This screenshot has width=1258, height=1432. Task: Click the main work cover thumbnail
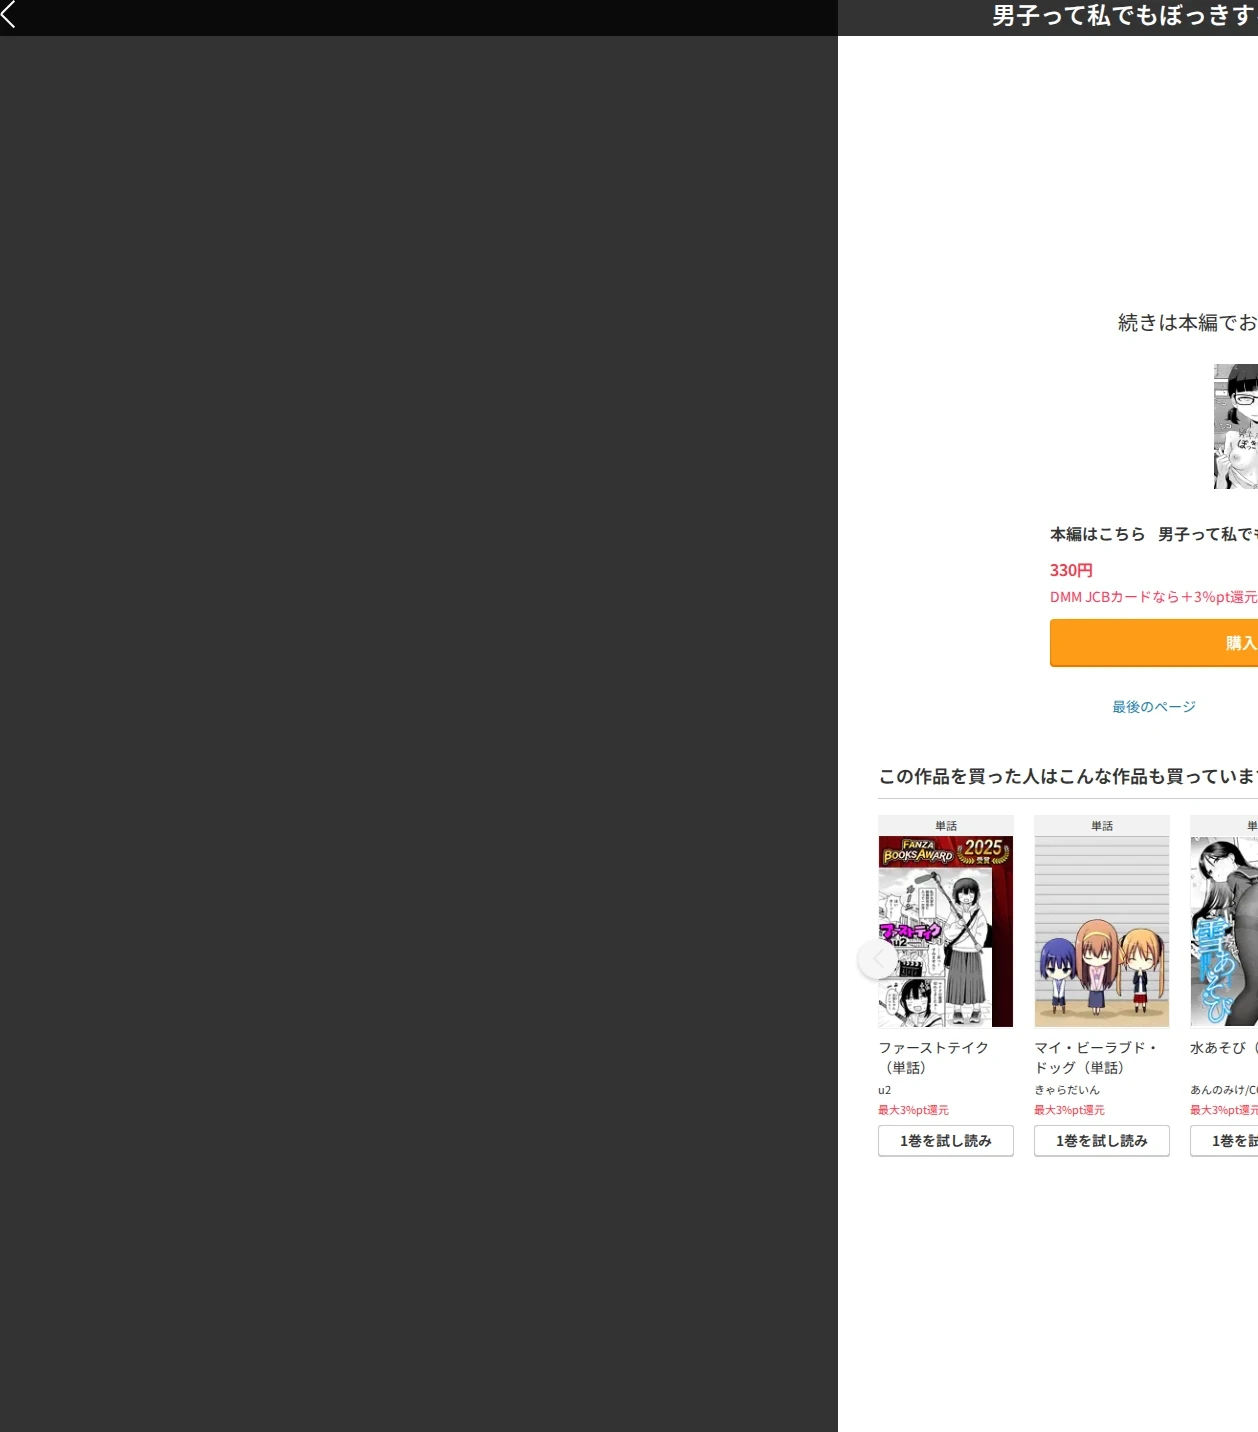[x=1236, y=427]
